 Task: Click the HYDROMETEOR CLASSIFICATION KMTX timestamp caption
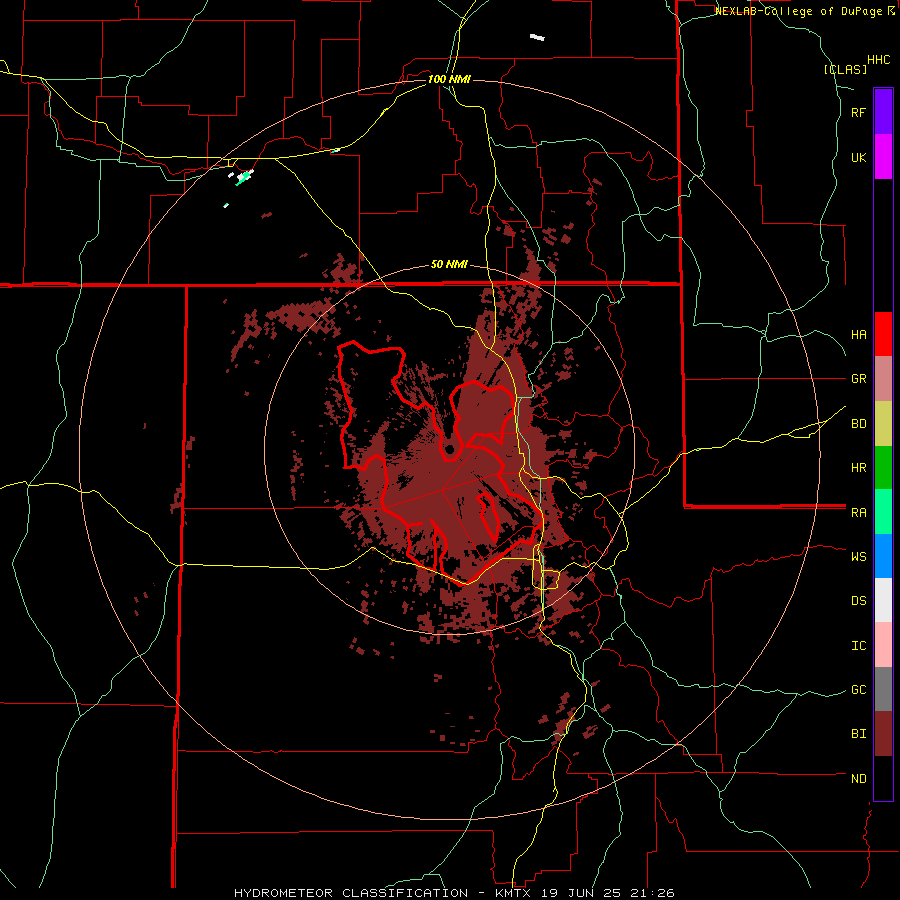tap(454, 893)
